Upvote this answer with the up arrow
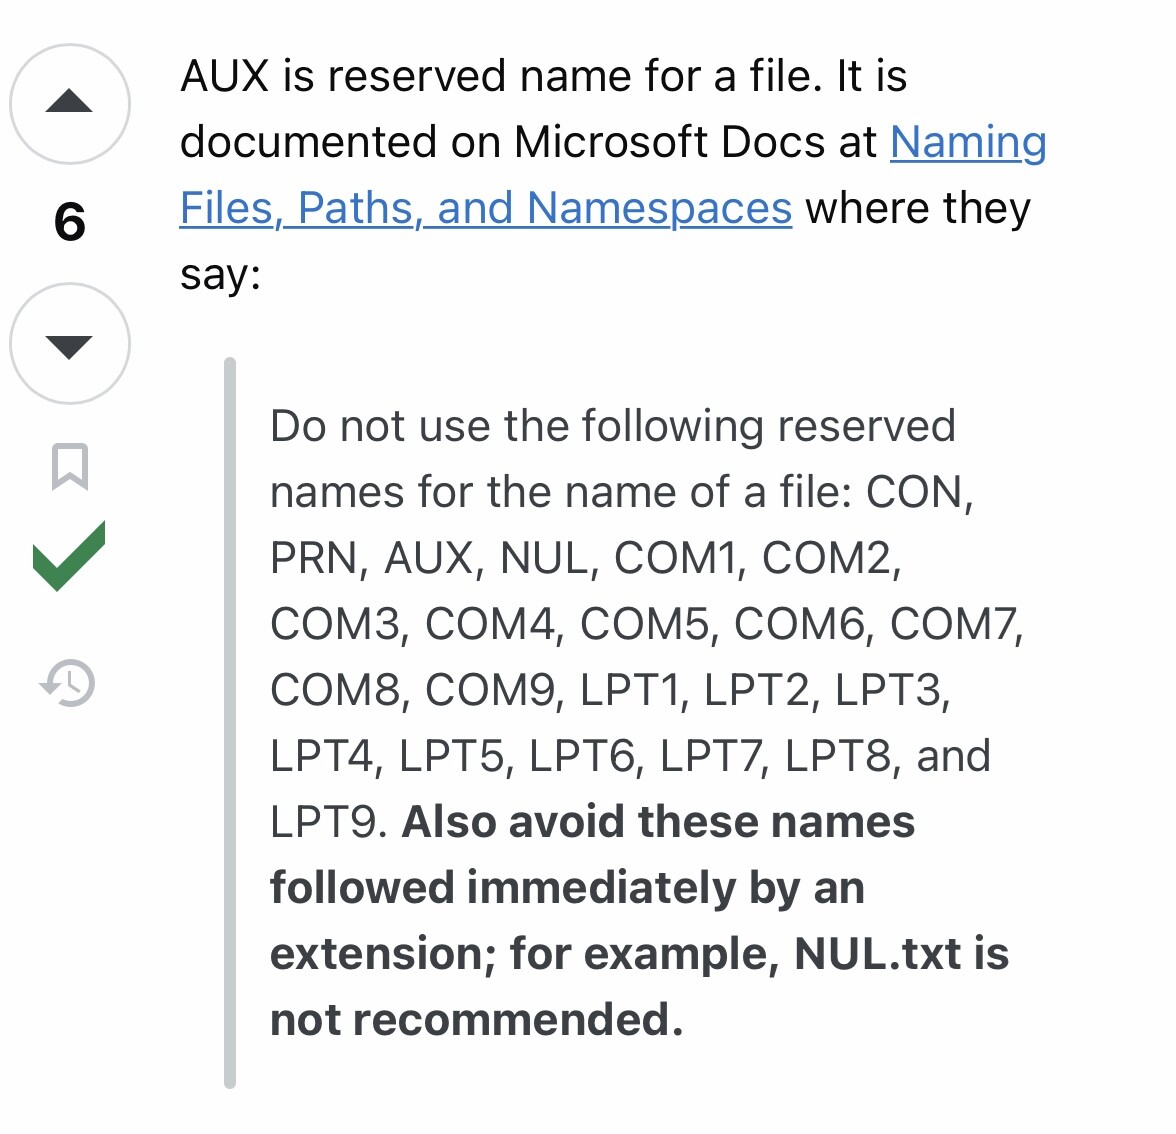This screenshot has height=1134, width=1176. [69, 103]
